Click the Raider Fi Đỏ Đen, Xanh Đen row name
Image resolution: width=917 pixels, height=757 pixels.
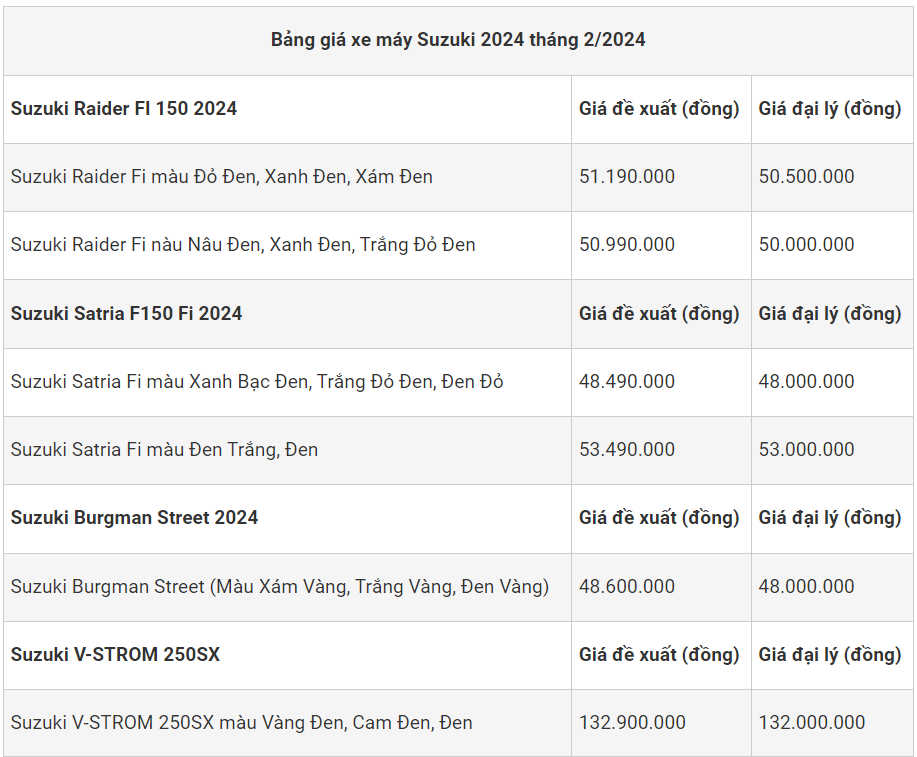pos(222,177)
